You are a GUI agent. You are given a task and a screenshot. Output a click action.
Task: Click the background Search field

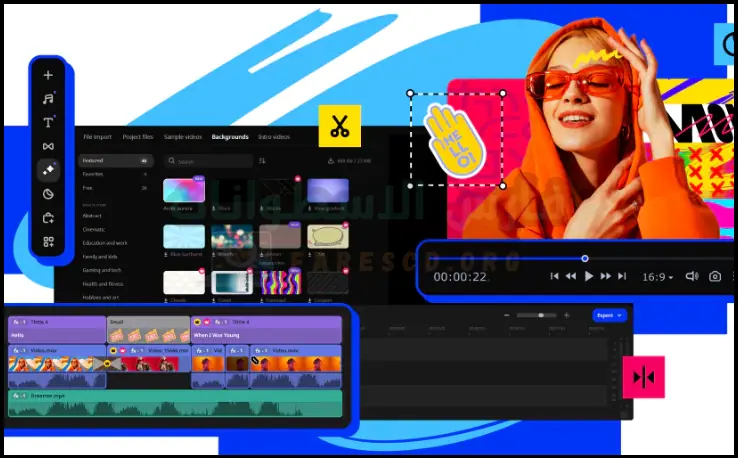tap(210, 160)
